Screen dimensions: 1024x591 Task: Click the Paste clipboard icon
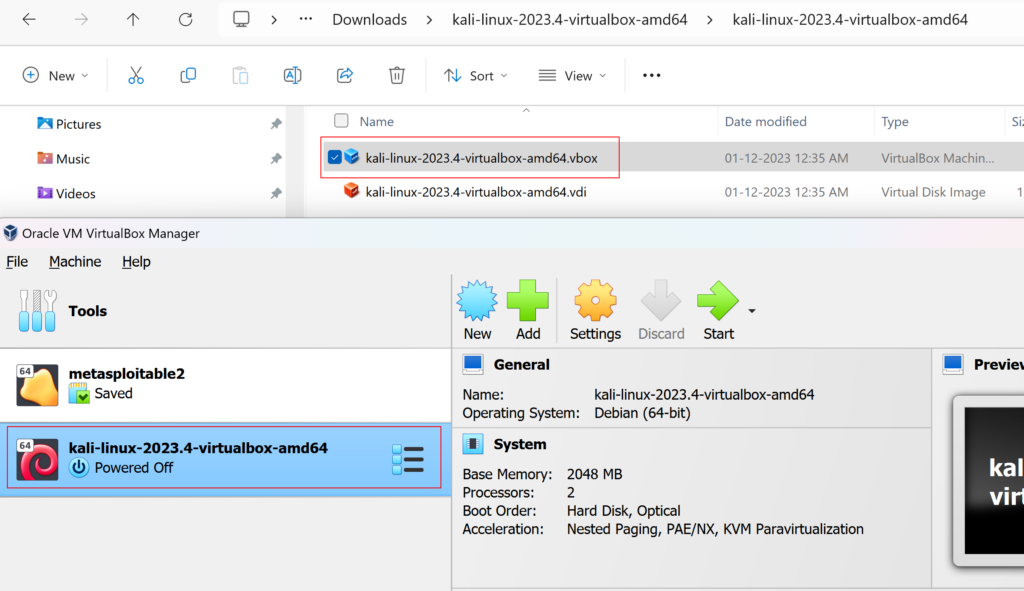pyautogui.click(x=240, y=76)
